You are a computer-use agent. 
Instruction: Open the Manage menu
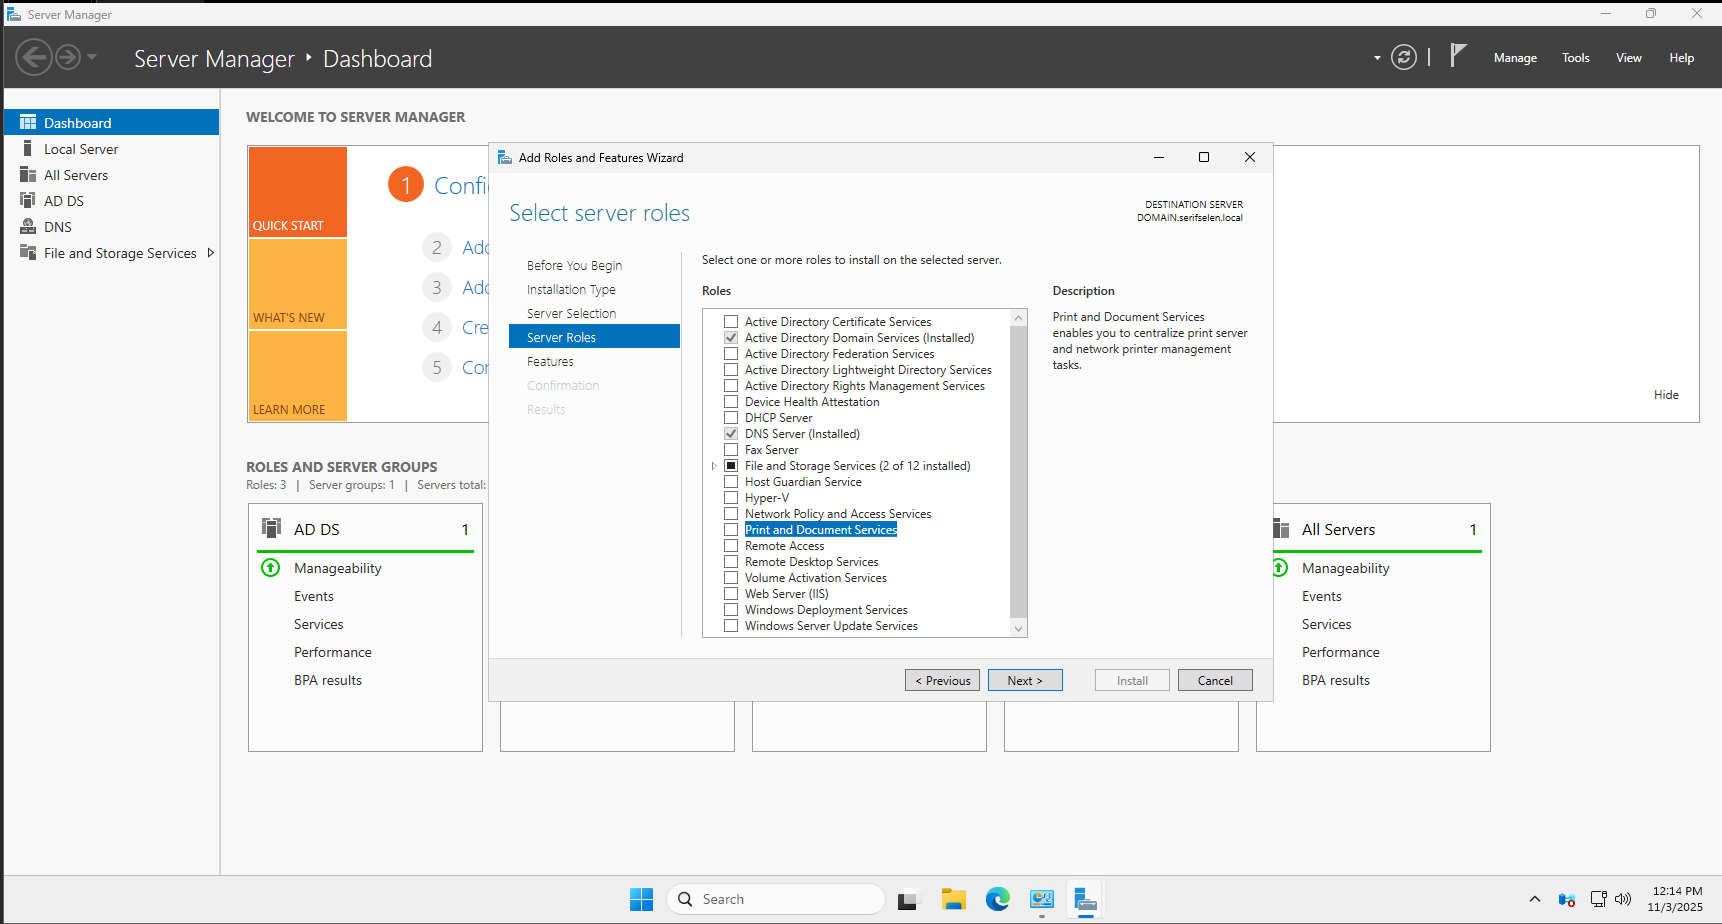1514,58
